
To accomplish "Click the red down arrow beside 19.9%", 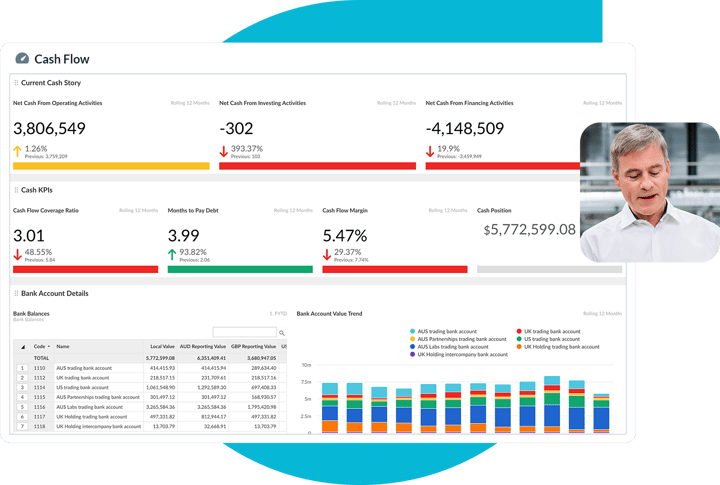I will [x=430, y=151].
